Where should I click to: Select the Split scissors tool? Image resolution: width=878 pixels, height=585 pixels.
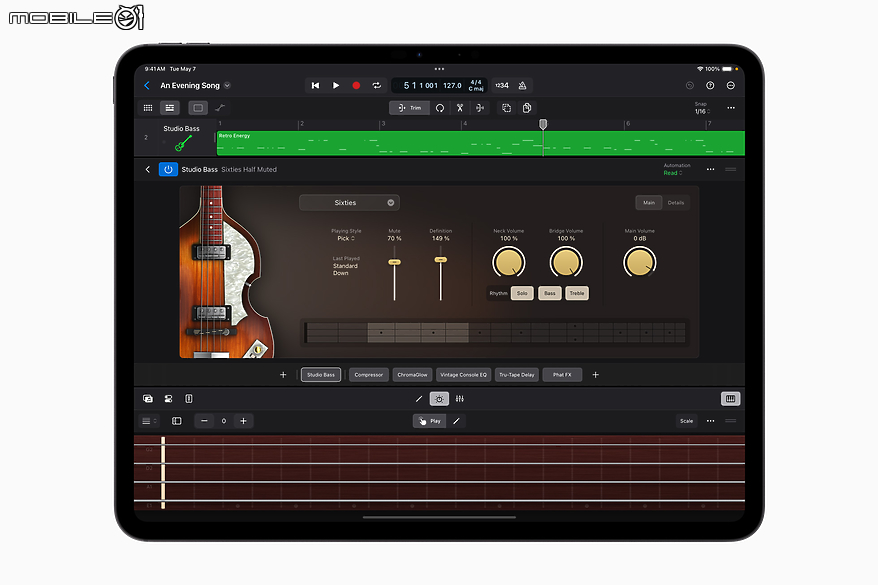point(460,108)
